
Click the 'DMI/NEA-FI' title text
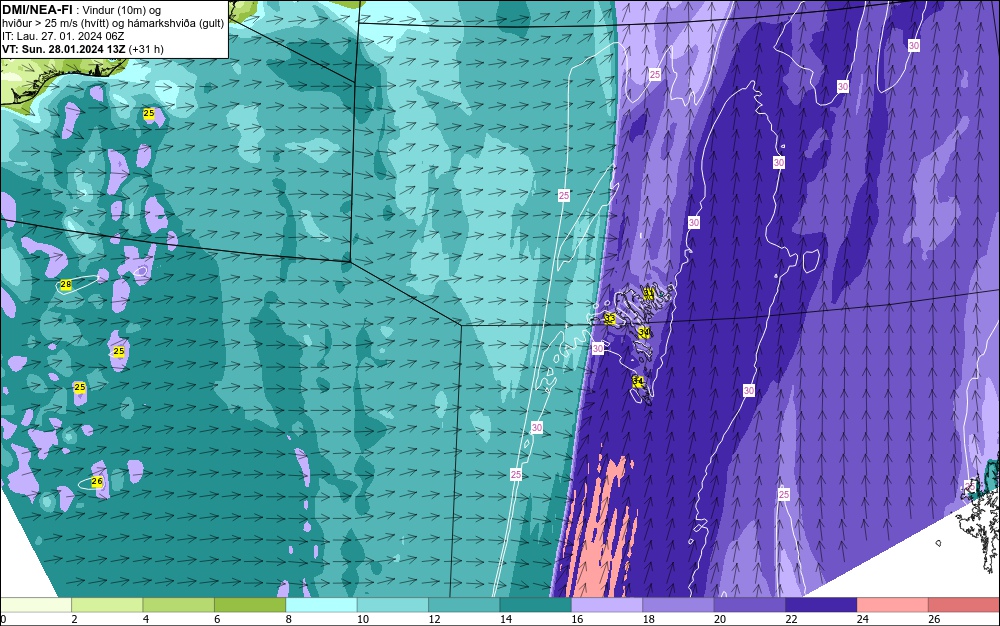(37, 10)
